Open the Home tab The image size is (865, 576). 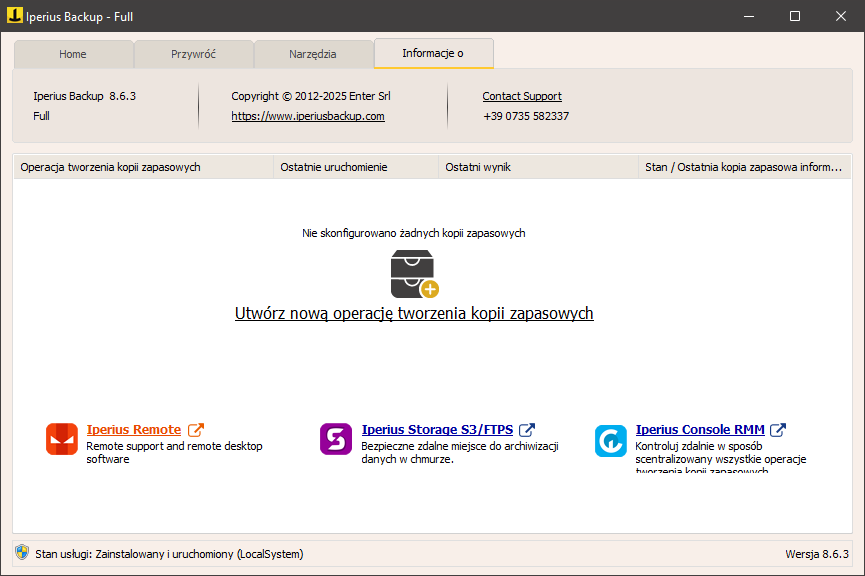[x=73, y=54]
